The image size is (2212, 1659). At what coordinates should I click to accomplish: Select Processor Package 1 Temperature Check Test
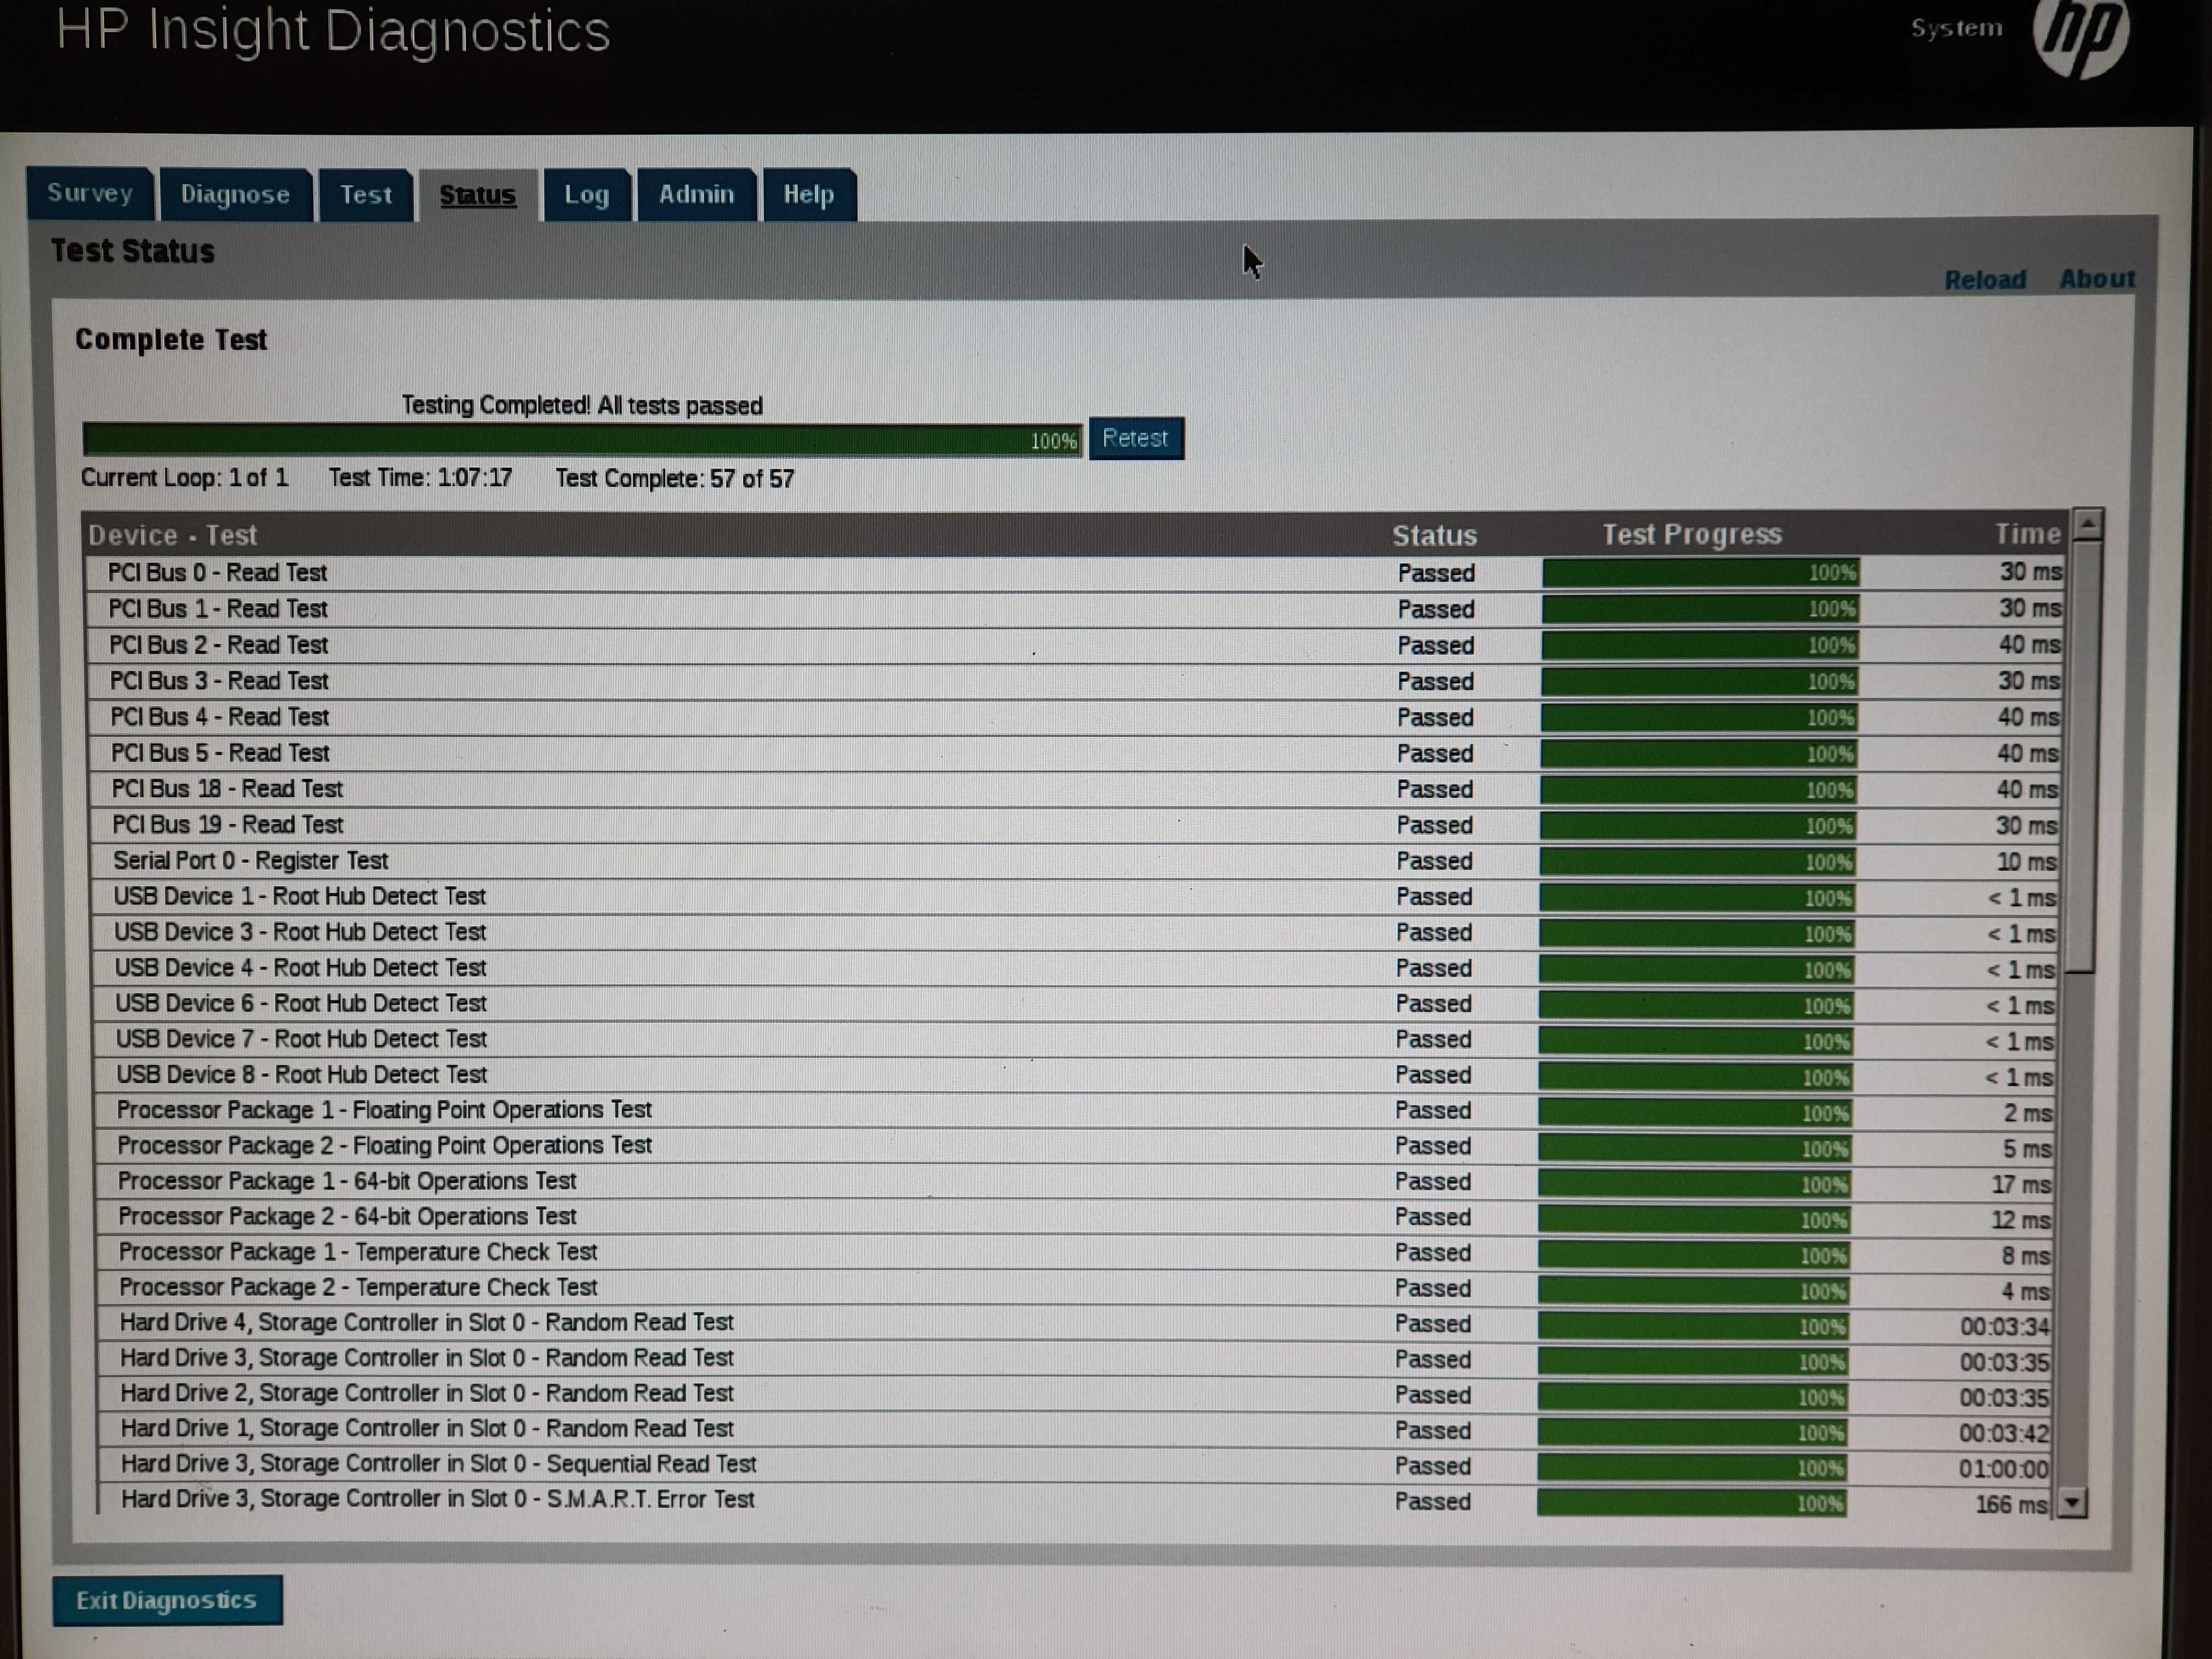1075,1253
